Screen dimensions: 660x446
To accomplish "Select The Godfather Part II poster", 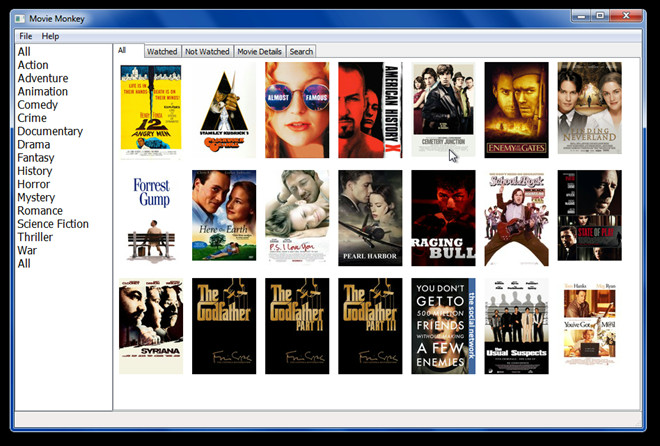I will coord(297,326).
